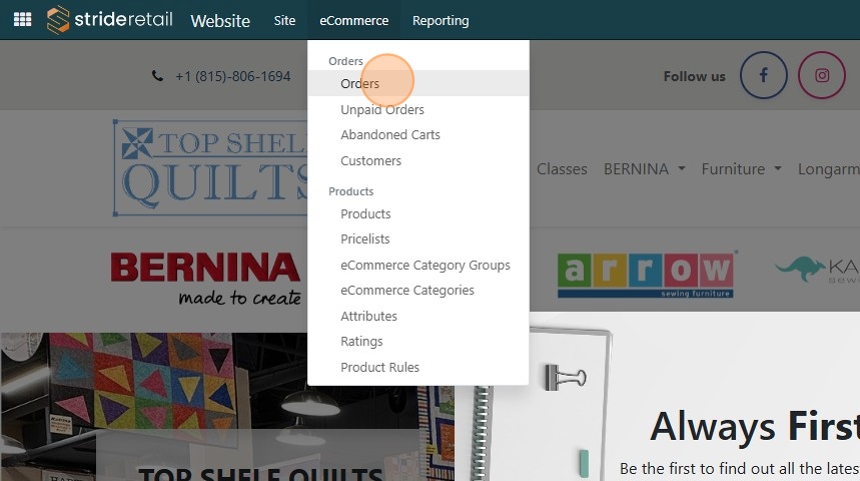Click the phone number +1 (815)-806-1694
The image size is (860, 481).
[x=233, y=76]
